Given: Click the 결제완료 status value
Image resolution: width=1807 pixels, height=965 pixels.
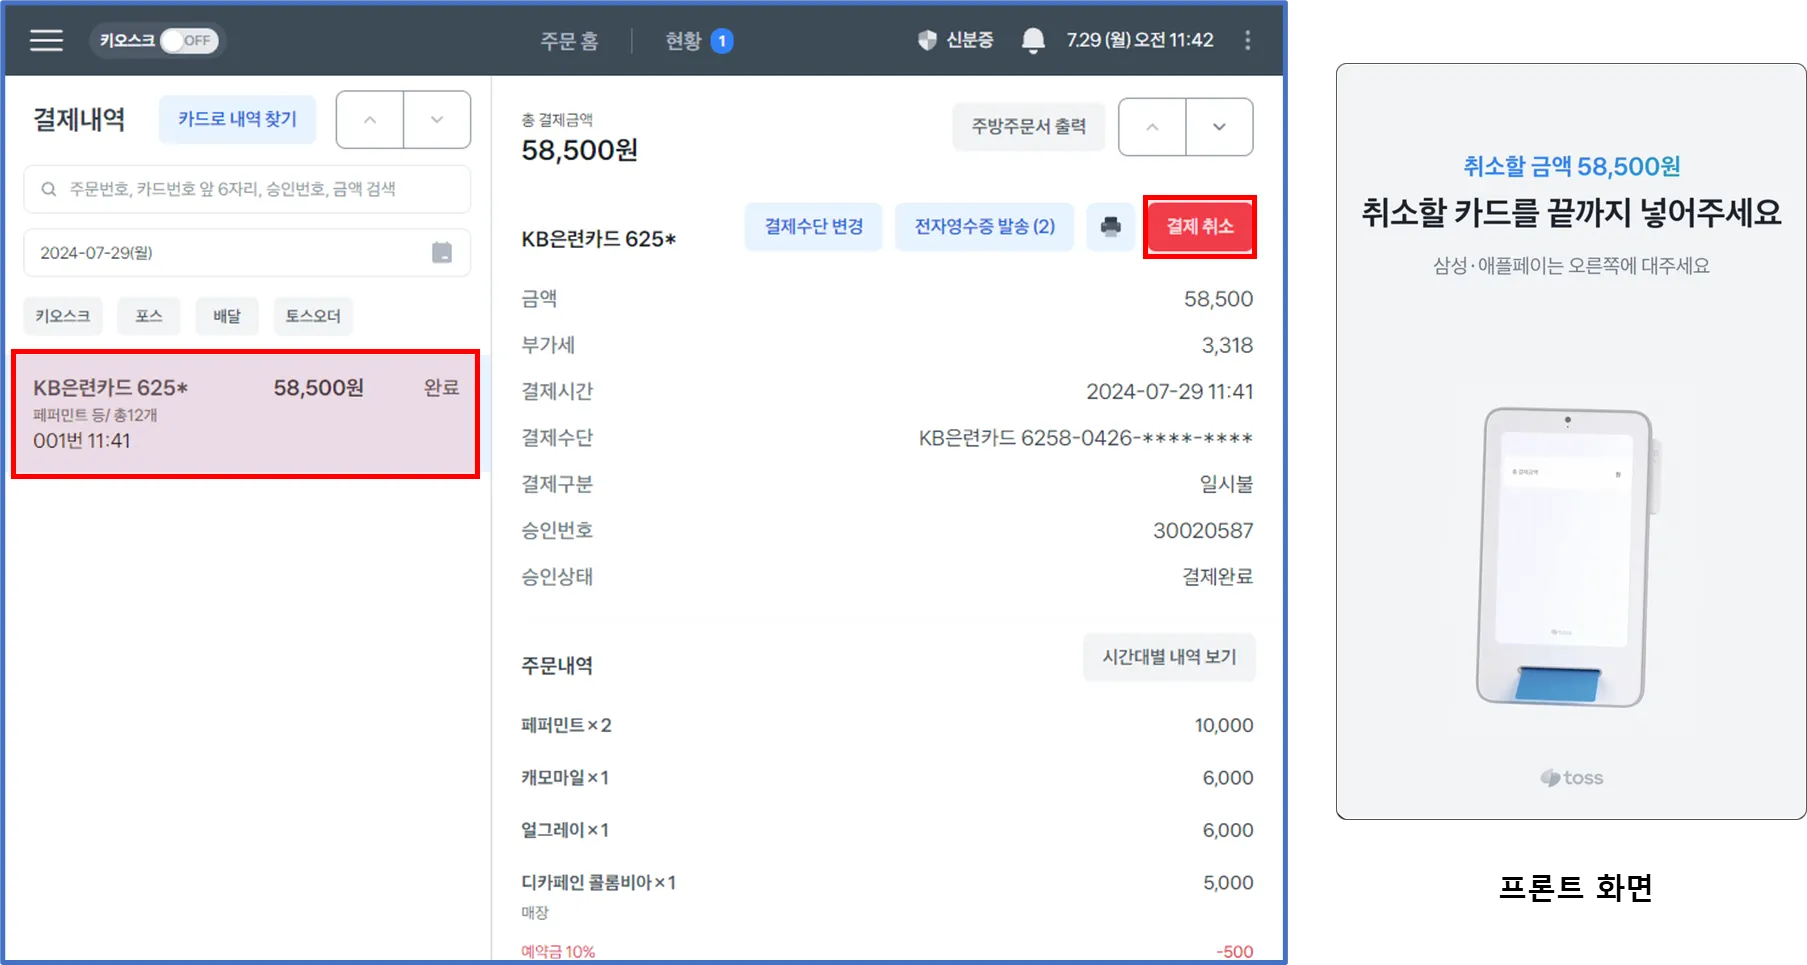Looking at the screenshot, I should pos(1217,577).
